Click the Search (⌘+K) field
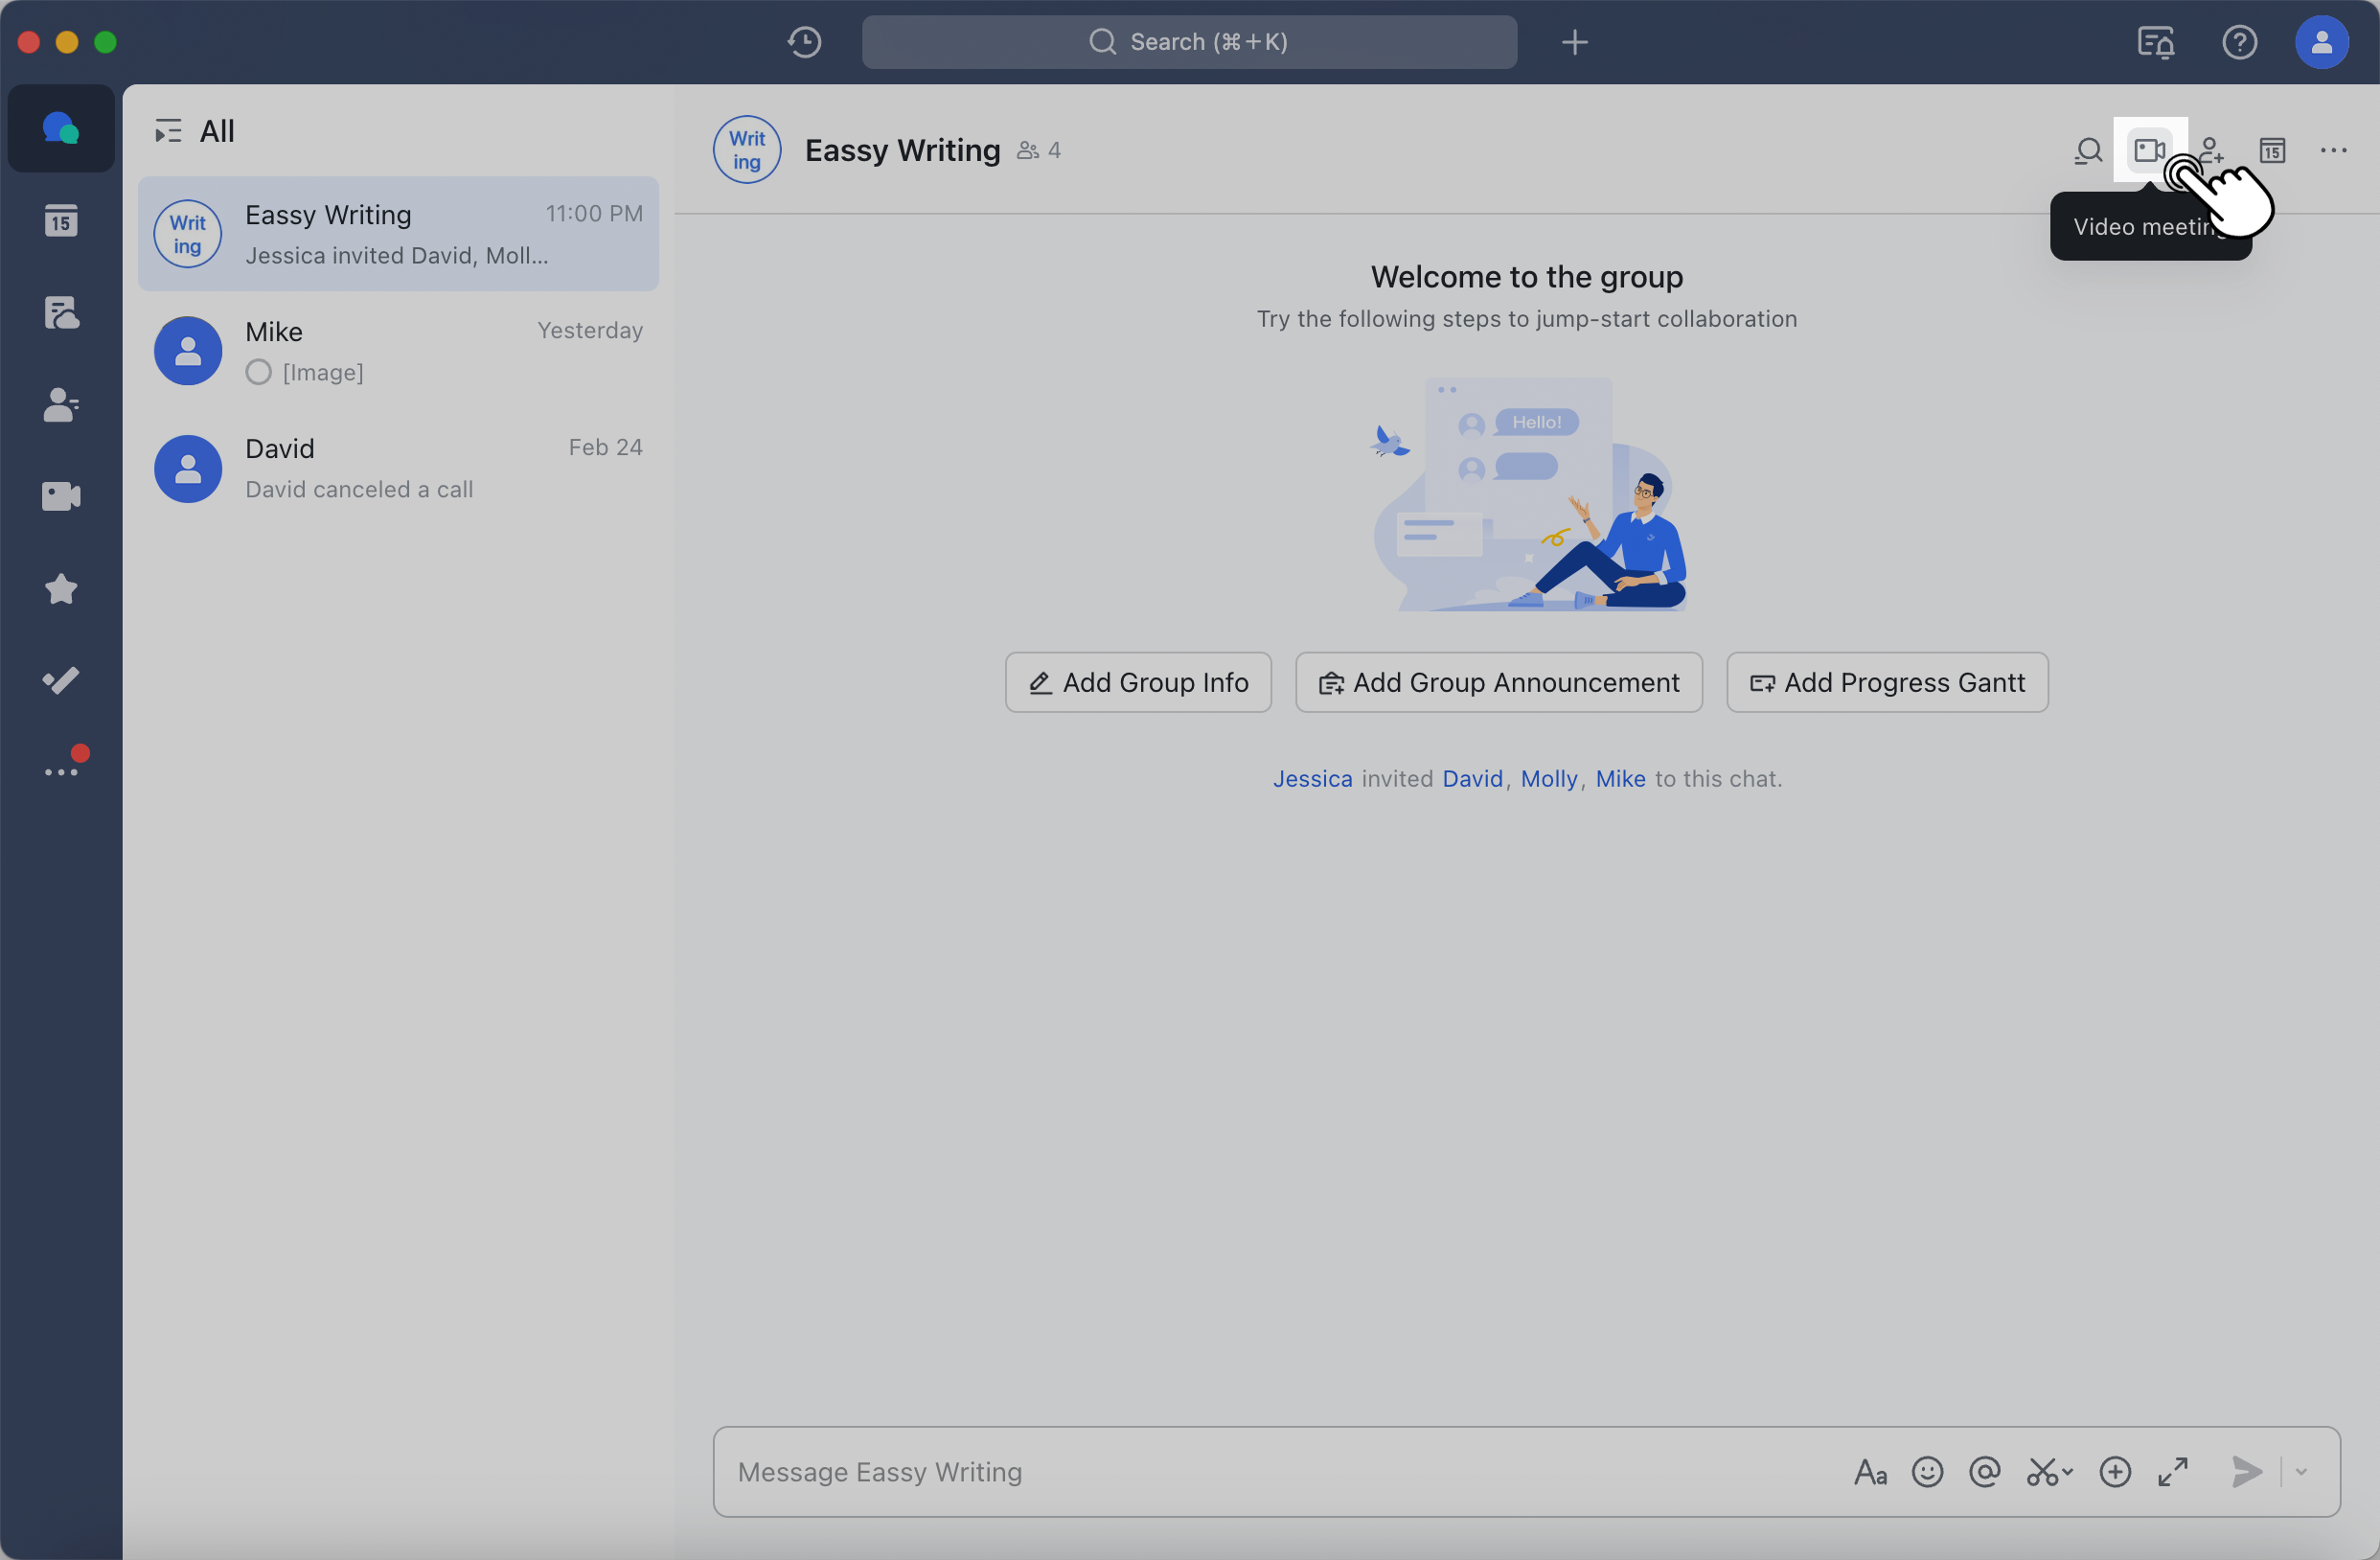This screenshot has width=2380, height=1560. coord(1189,42)
